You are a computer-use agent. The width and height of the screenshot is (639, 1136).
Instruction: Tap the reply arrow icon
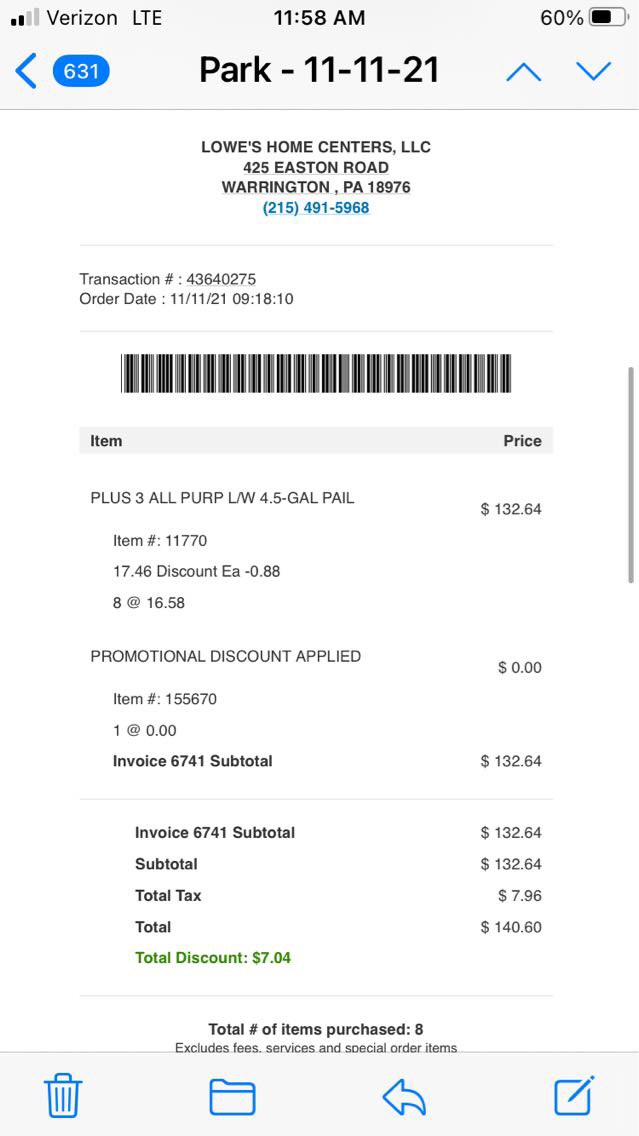point(404,1096)
